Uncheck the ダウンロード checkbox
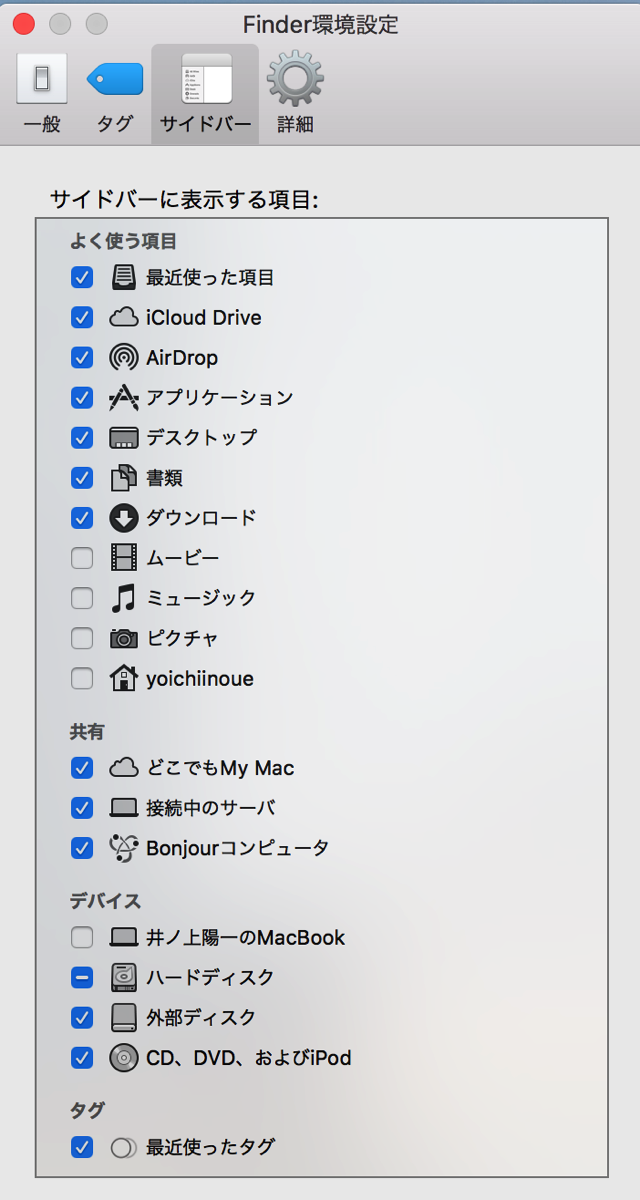 point(82,517)
